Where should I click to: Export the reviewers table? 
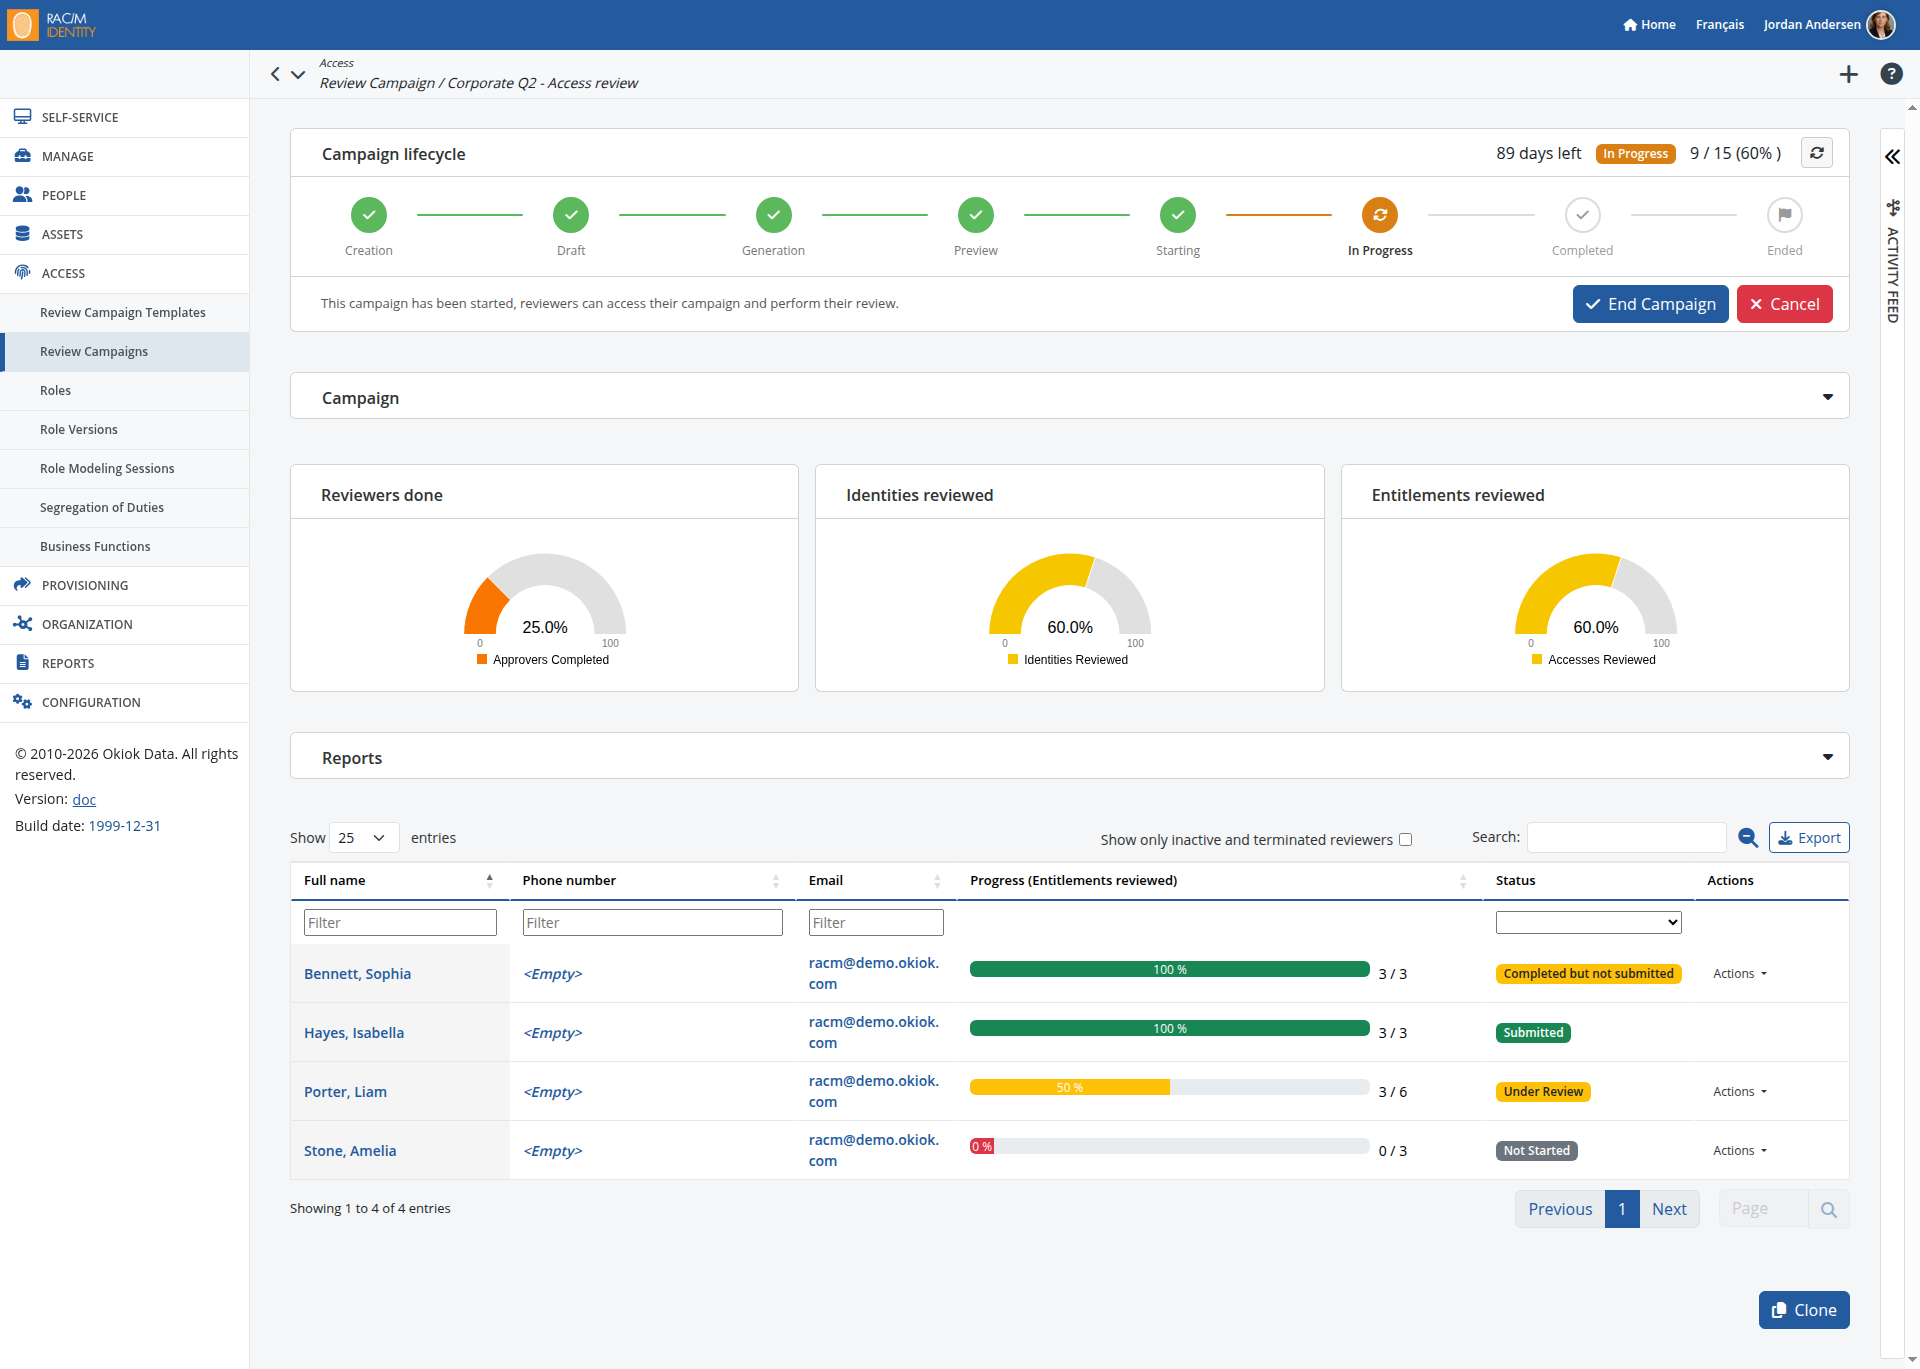click(x=1809, y=838)
